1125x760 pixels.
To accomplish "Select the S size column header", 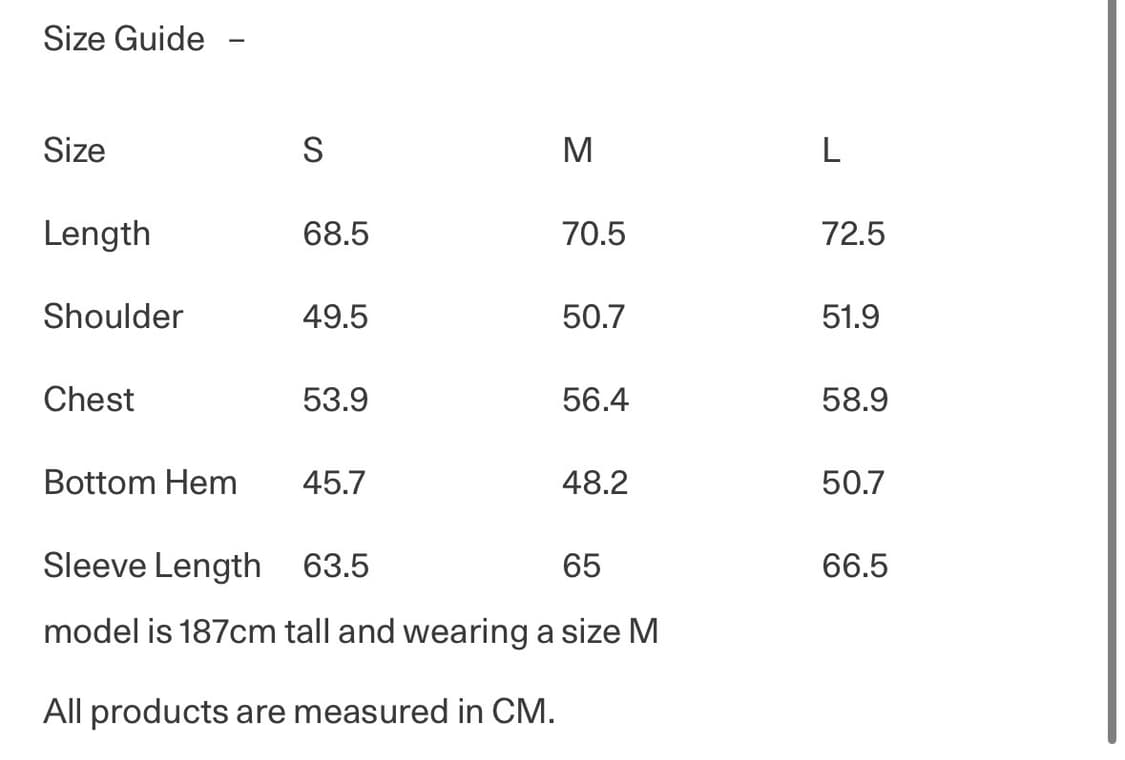I will [312, 151].
